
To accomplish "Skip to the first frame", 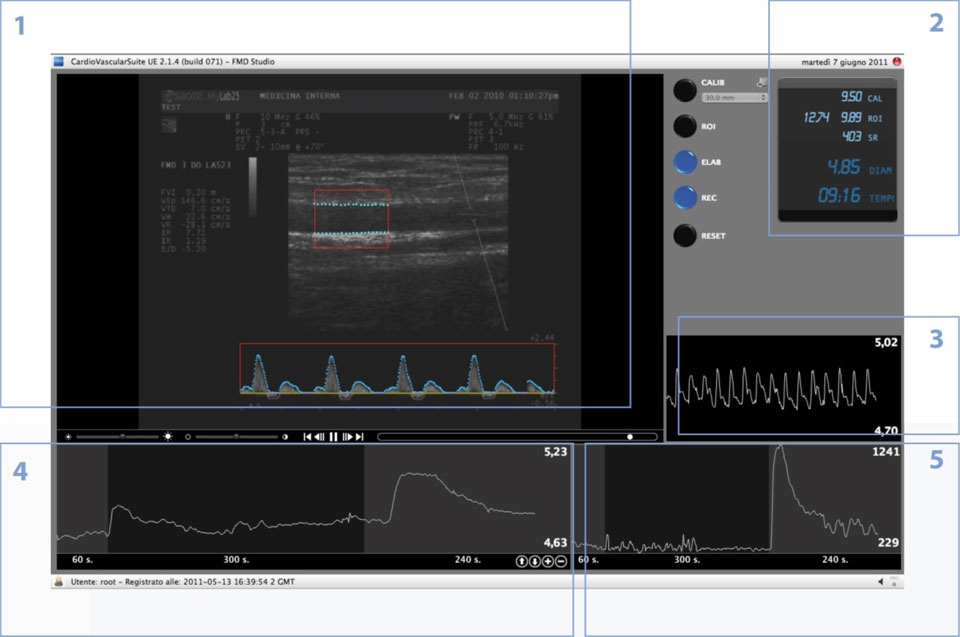I will (x=308, y=437).
